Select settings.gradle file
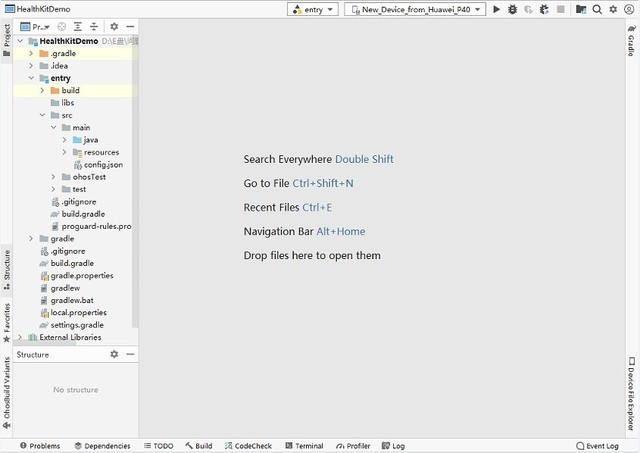This screenshot has height=453, width=640. coord(72,325)
